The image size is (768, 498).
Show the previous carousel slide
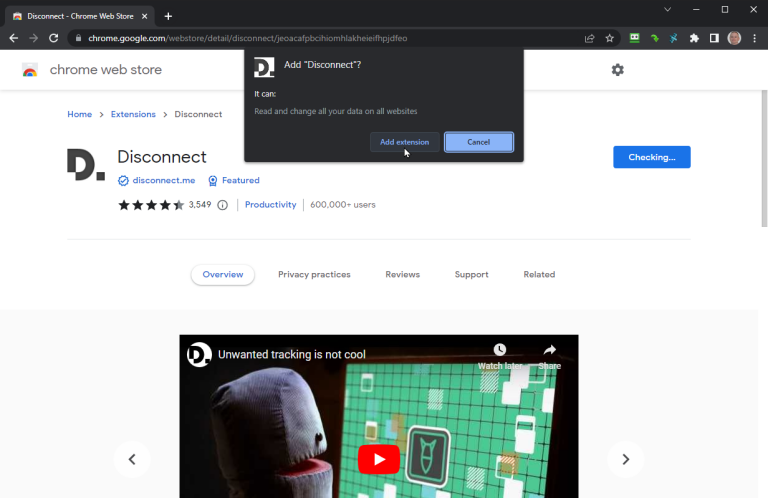[132, 459]
